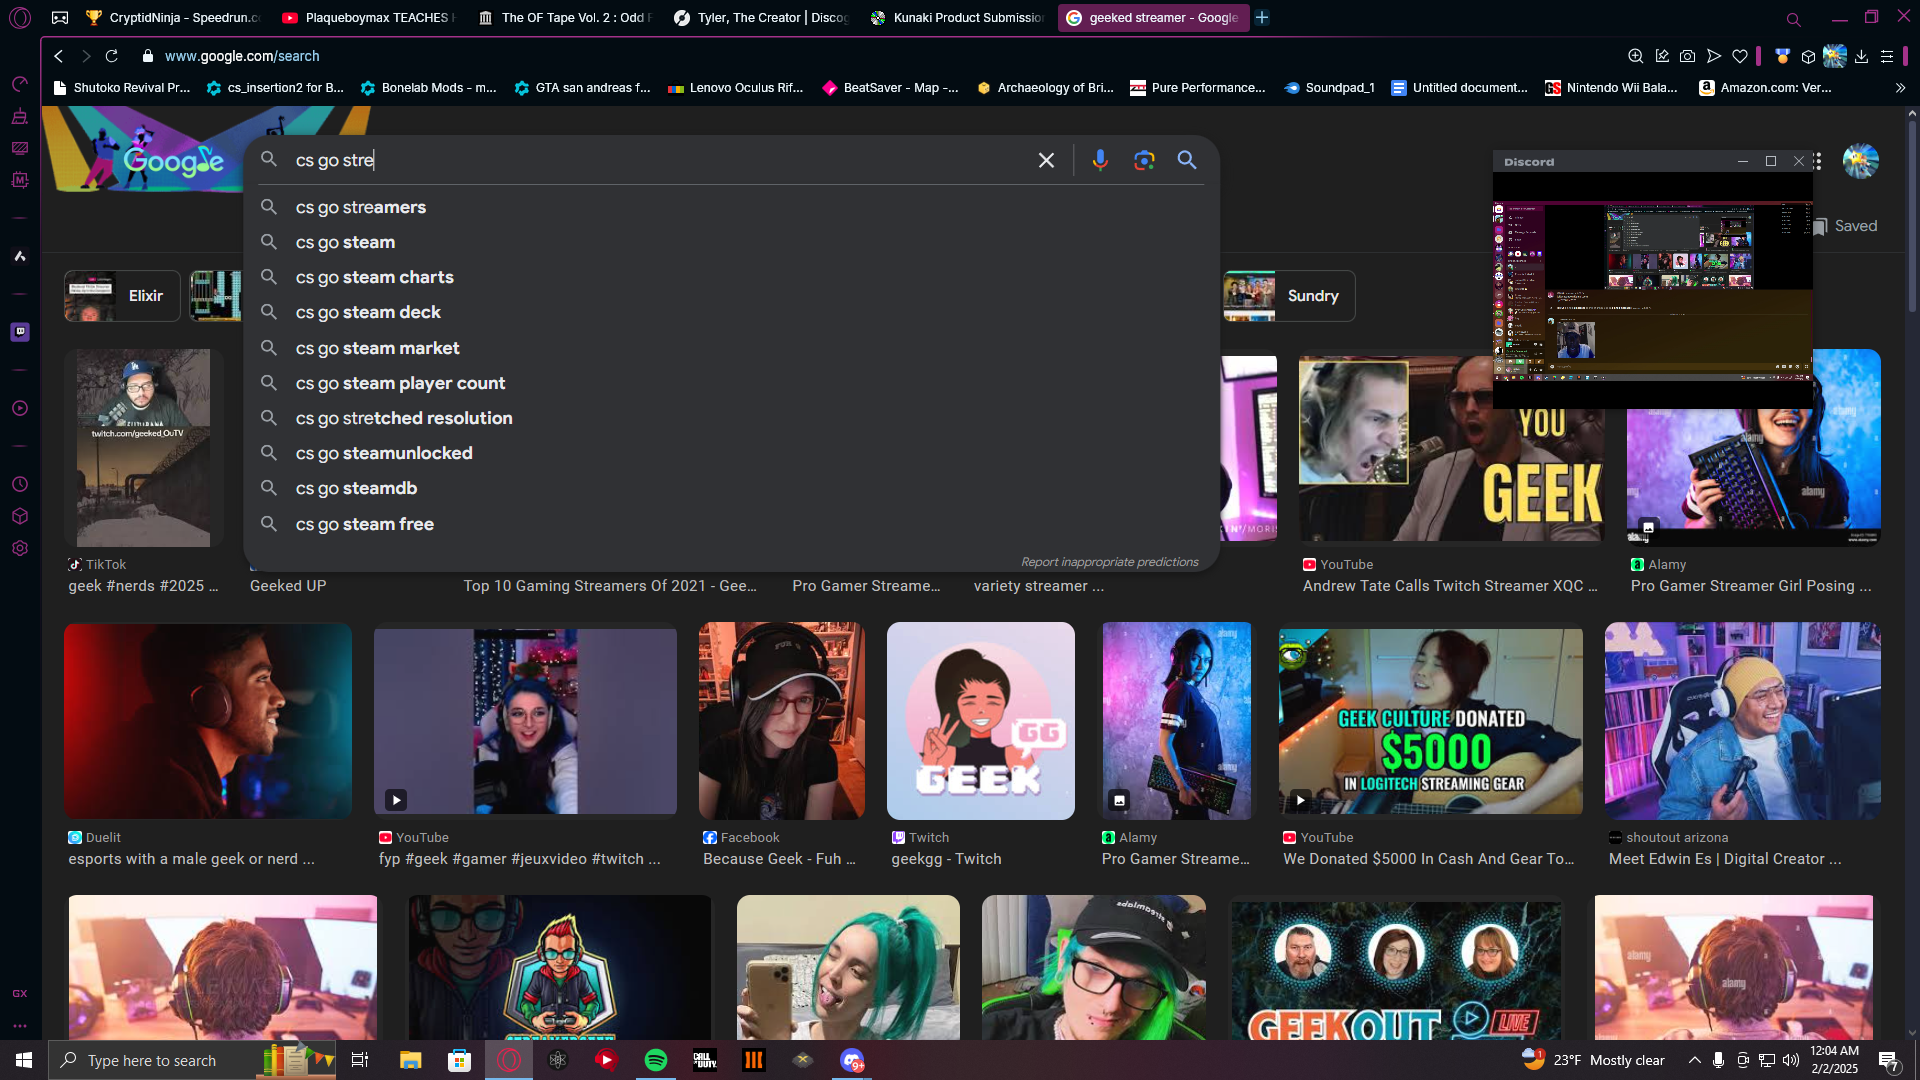
Task: Clear the search box with X icon
Action: 1046,160
